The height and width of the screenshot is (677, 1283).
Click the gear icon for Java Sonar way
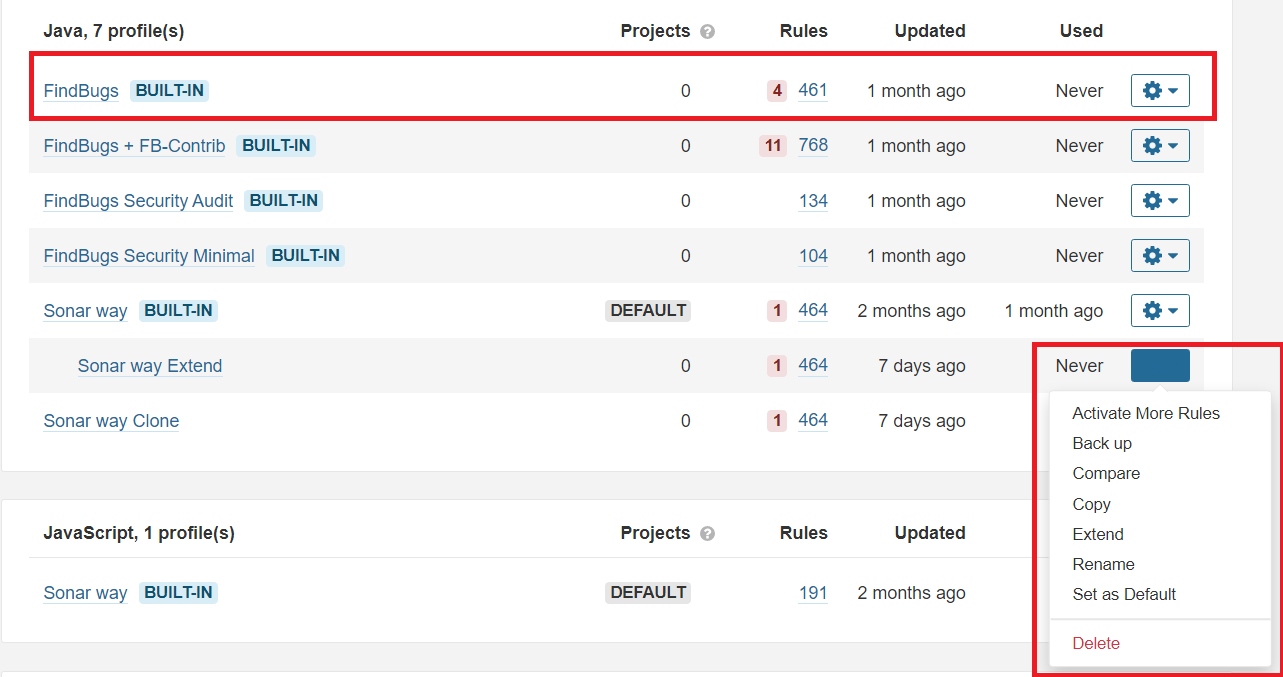(1160, 311)
